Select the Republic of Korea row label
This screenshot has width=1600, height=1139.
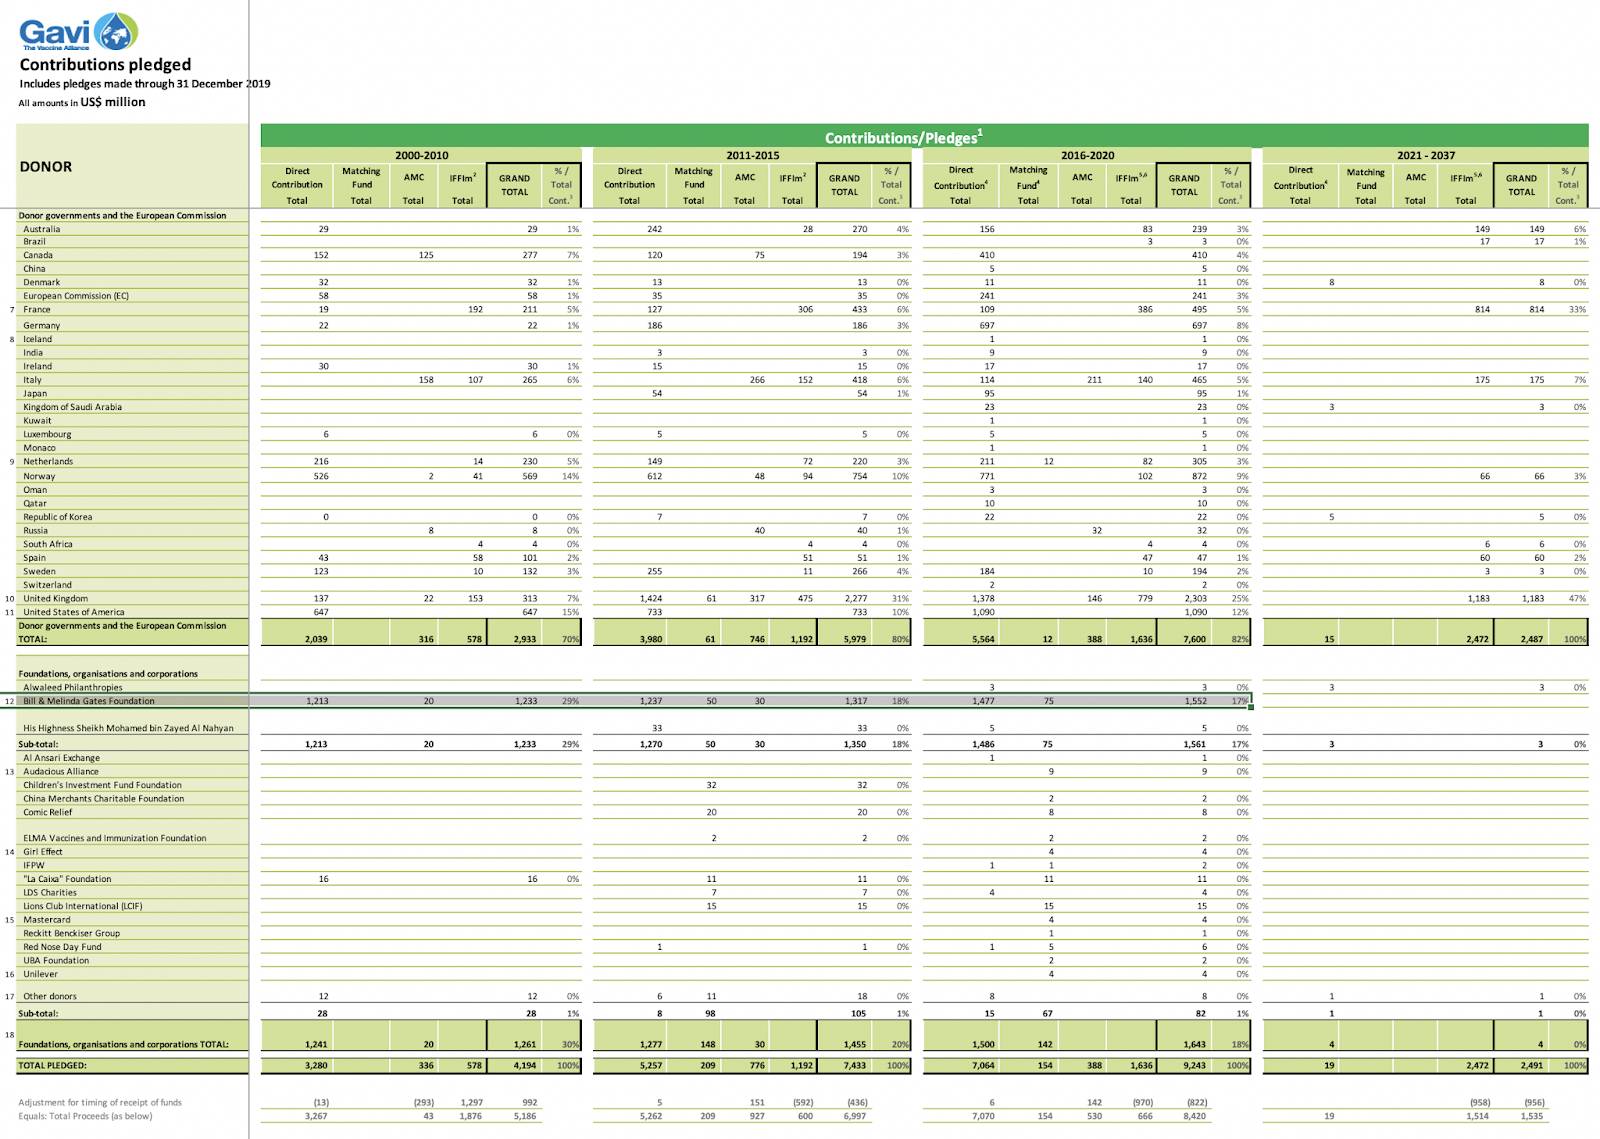58,517
